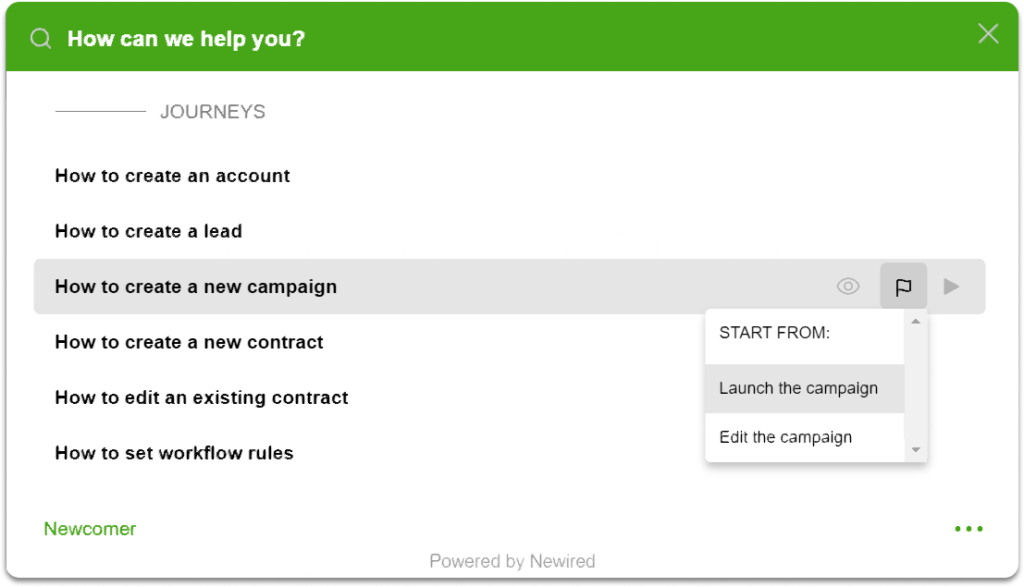Click the scrollbar up arrow in dropdown
This screenshot has width=1024, height=587.
click(916, 321)
